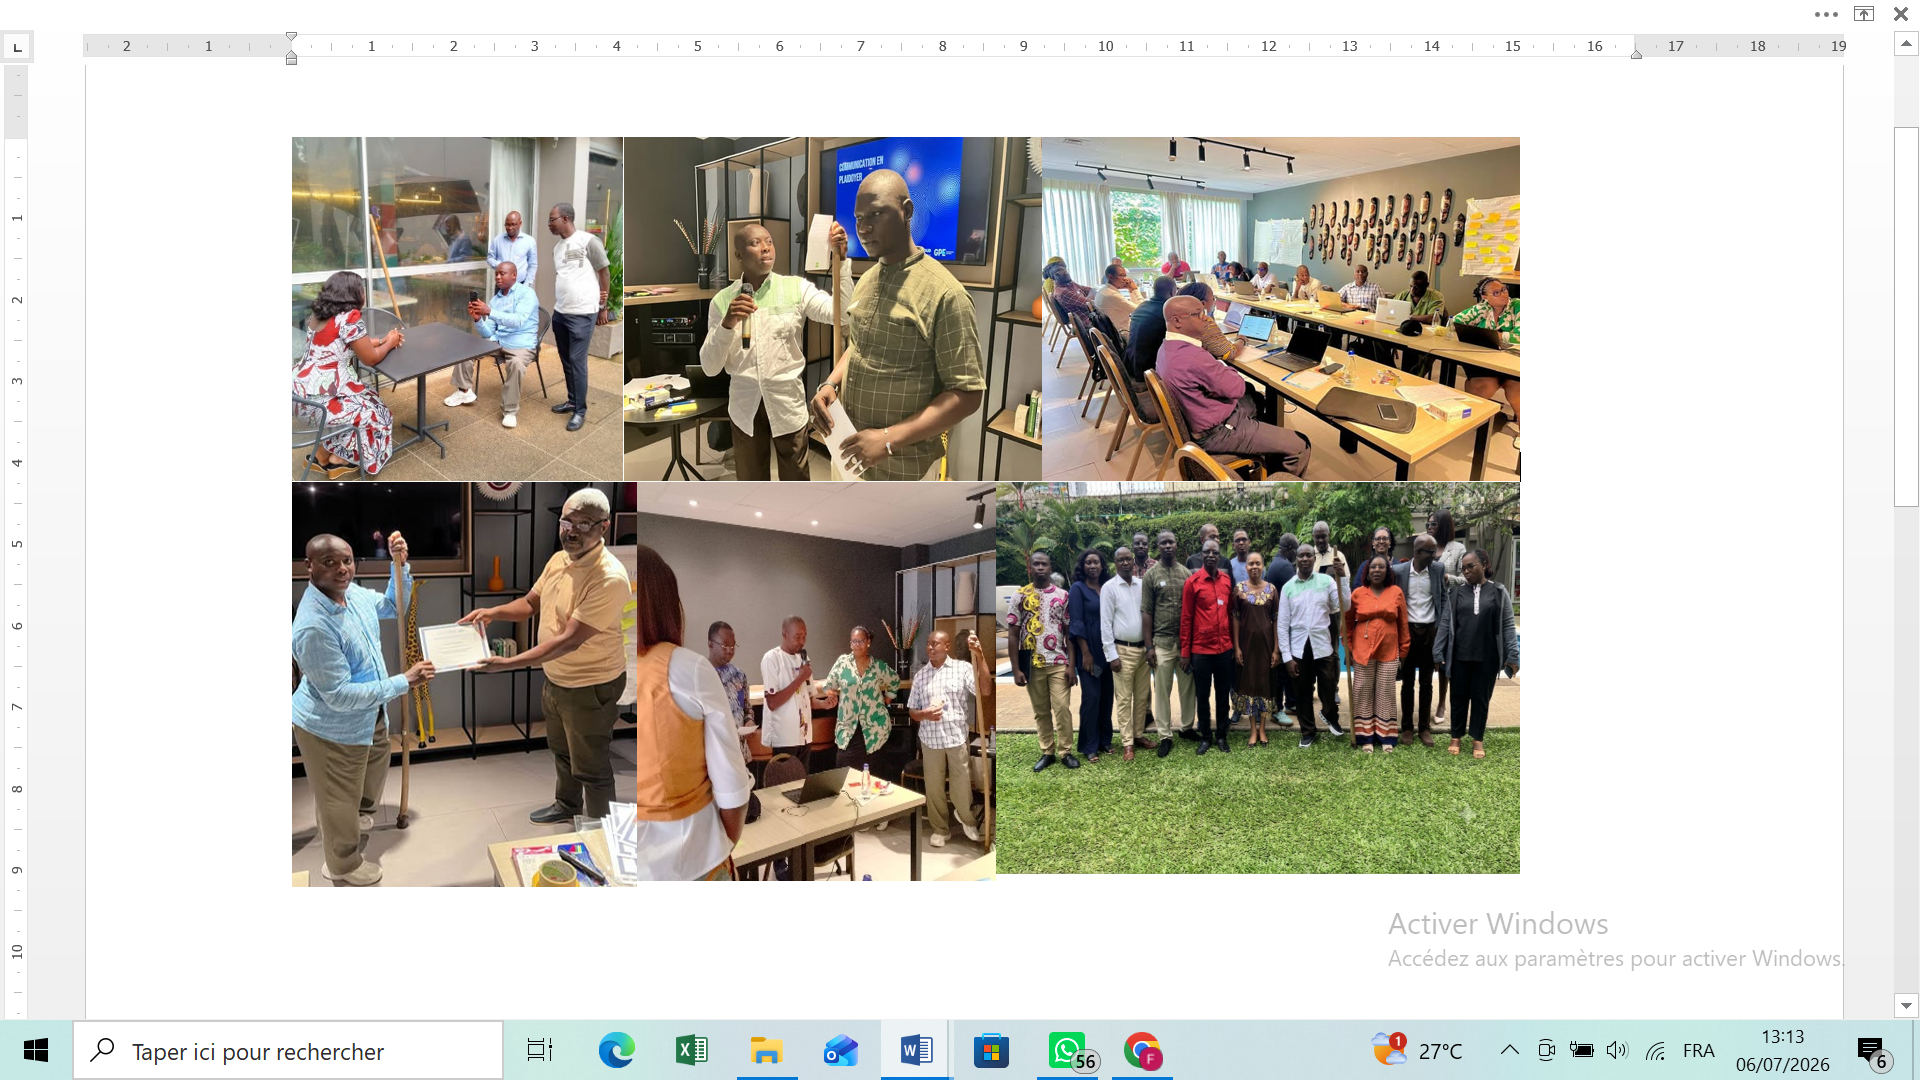Open the three-dots ribbon options menu
The image size is (1920, 1080).
point(1826,14)
